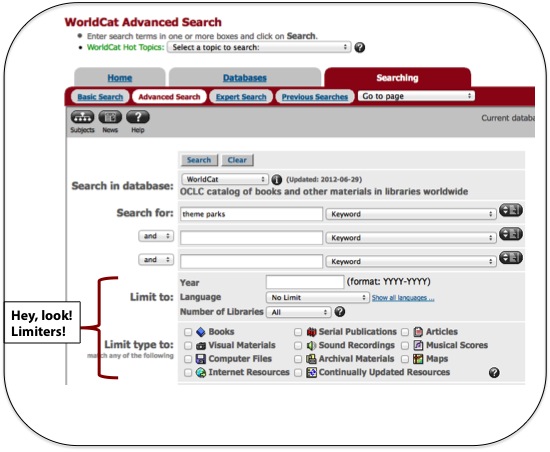
Task: Check the Books checkbox
Action: click(x=188, y=332)
